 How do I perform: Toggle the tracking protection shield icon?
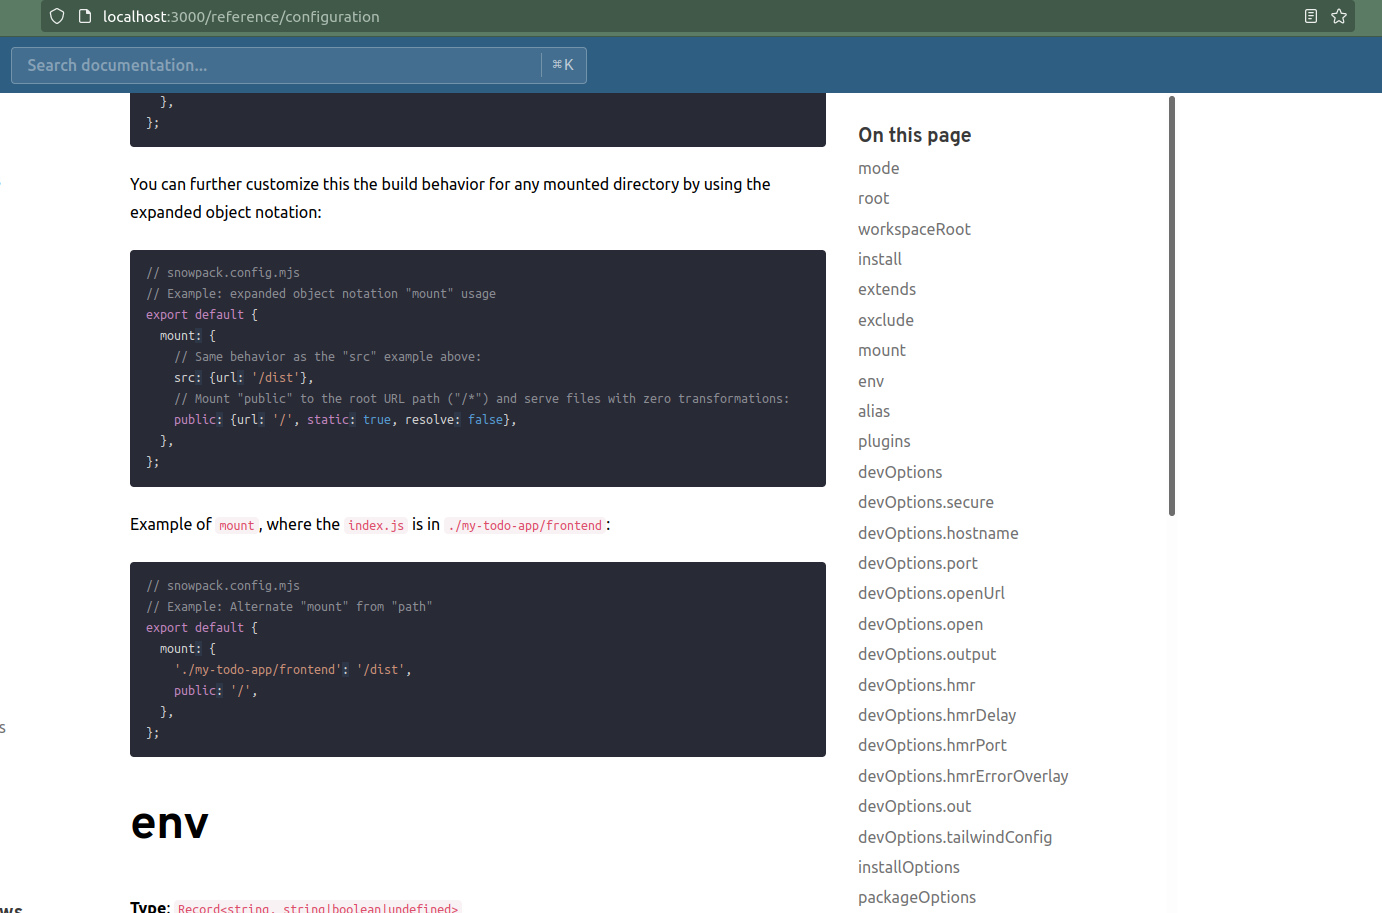coord(57,16)
